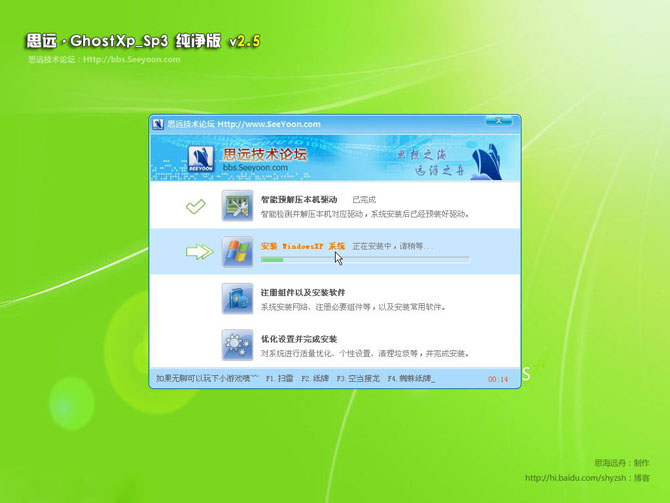Click the dialog title Http://www.SeeYoon.com
The image size is (670, 503).
269,124
